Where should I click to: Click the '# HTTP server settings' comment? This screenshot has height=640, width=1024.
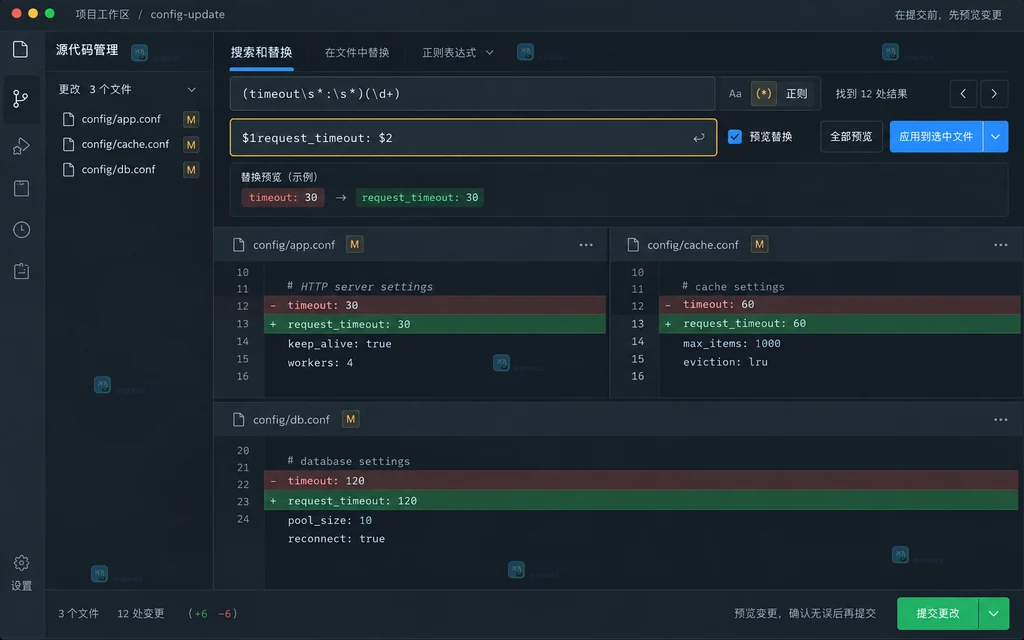[x=360, y=287]
